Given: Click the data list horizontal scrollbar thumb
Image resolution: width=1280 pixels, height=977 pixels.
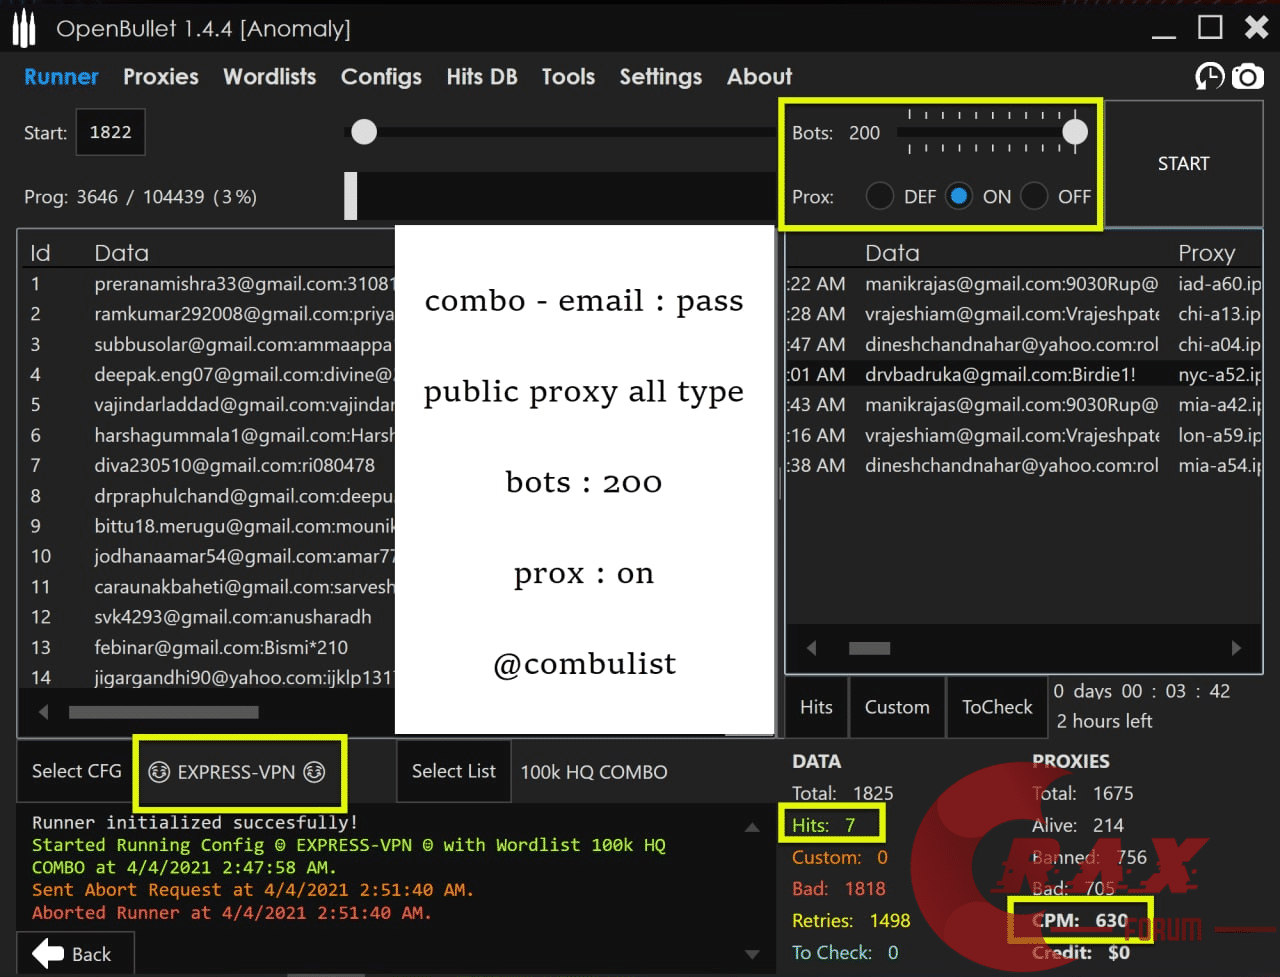Looking at the screenshot, I should pyautogui.click(x=164, y=712).
